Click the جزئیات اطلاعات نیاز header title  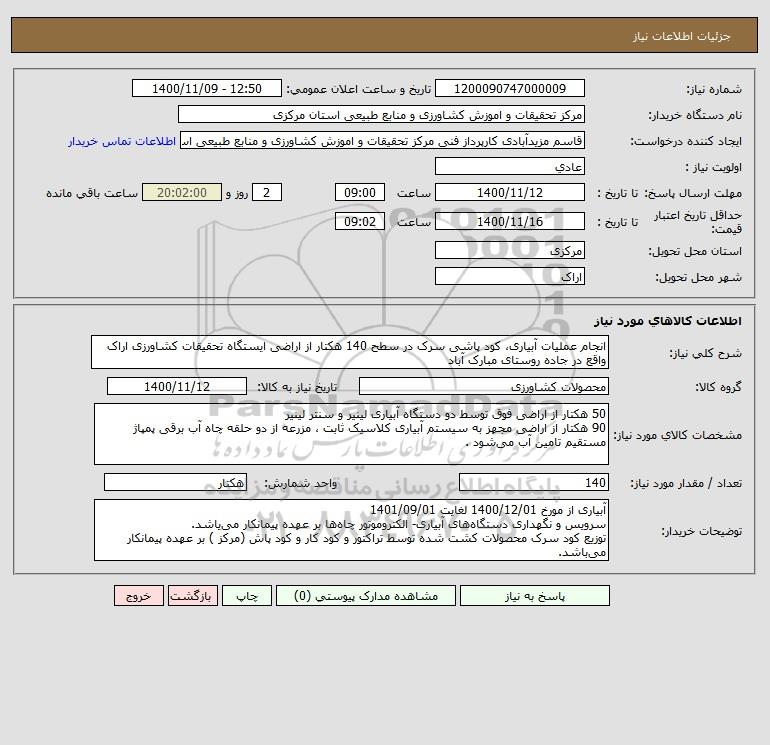point(682,36)
